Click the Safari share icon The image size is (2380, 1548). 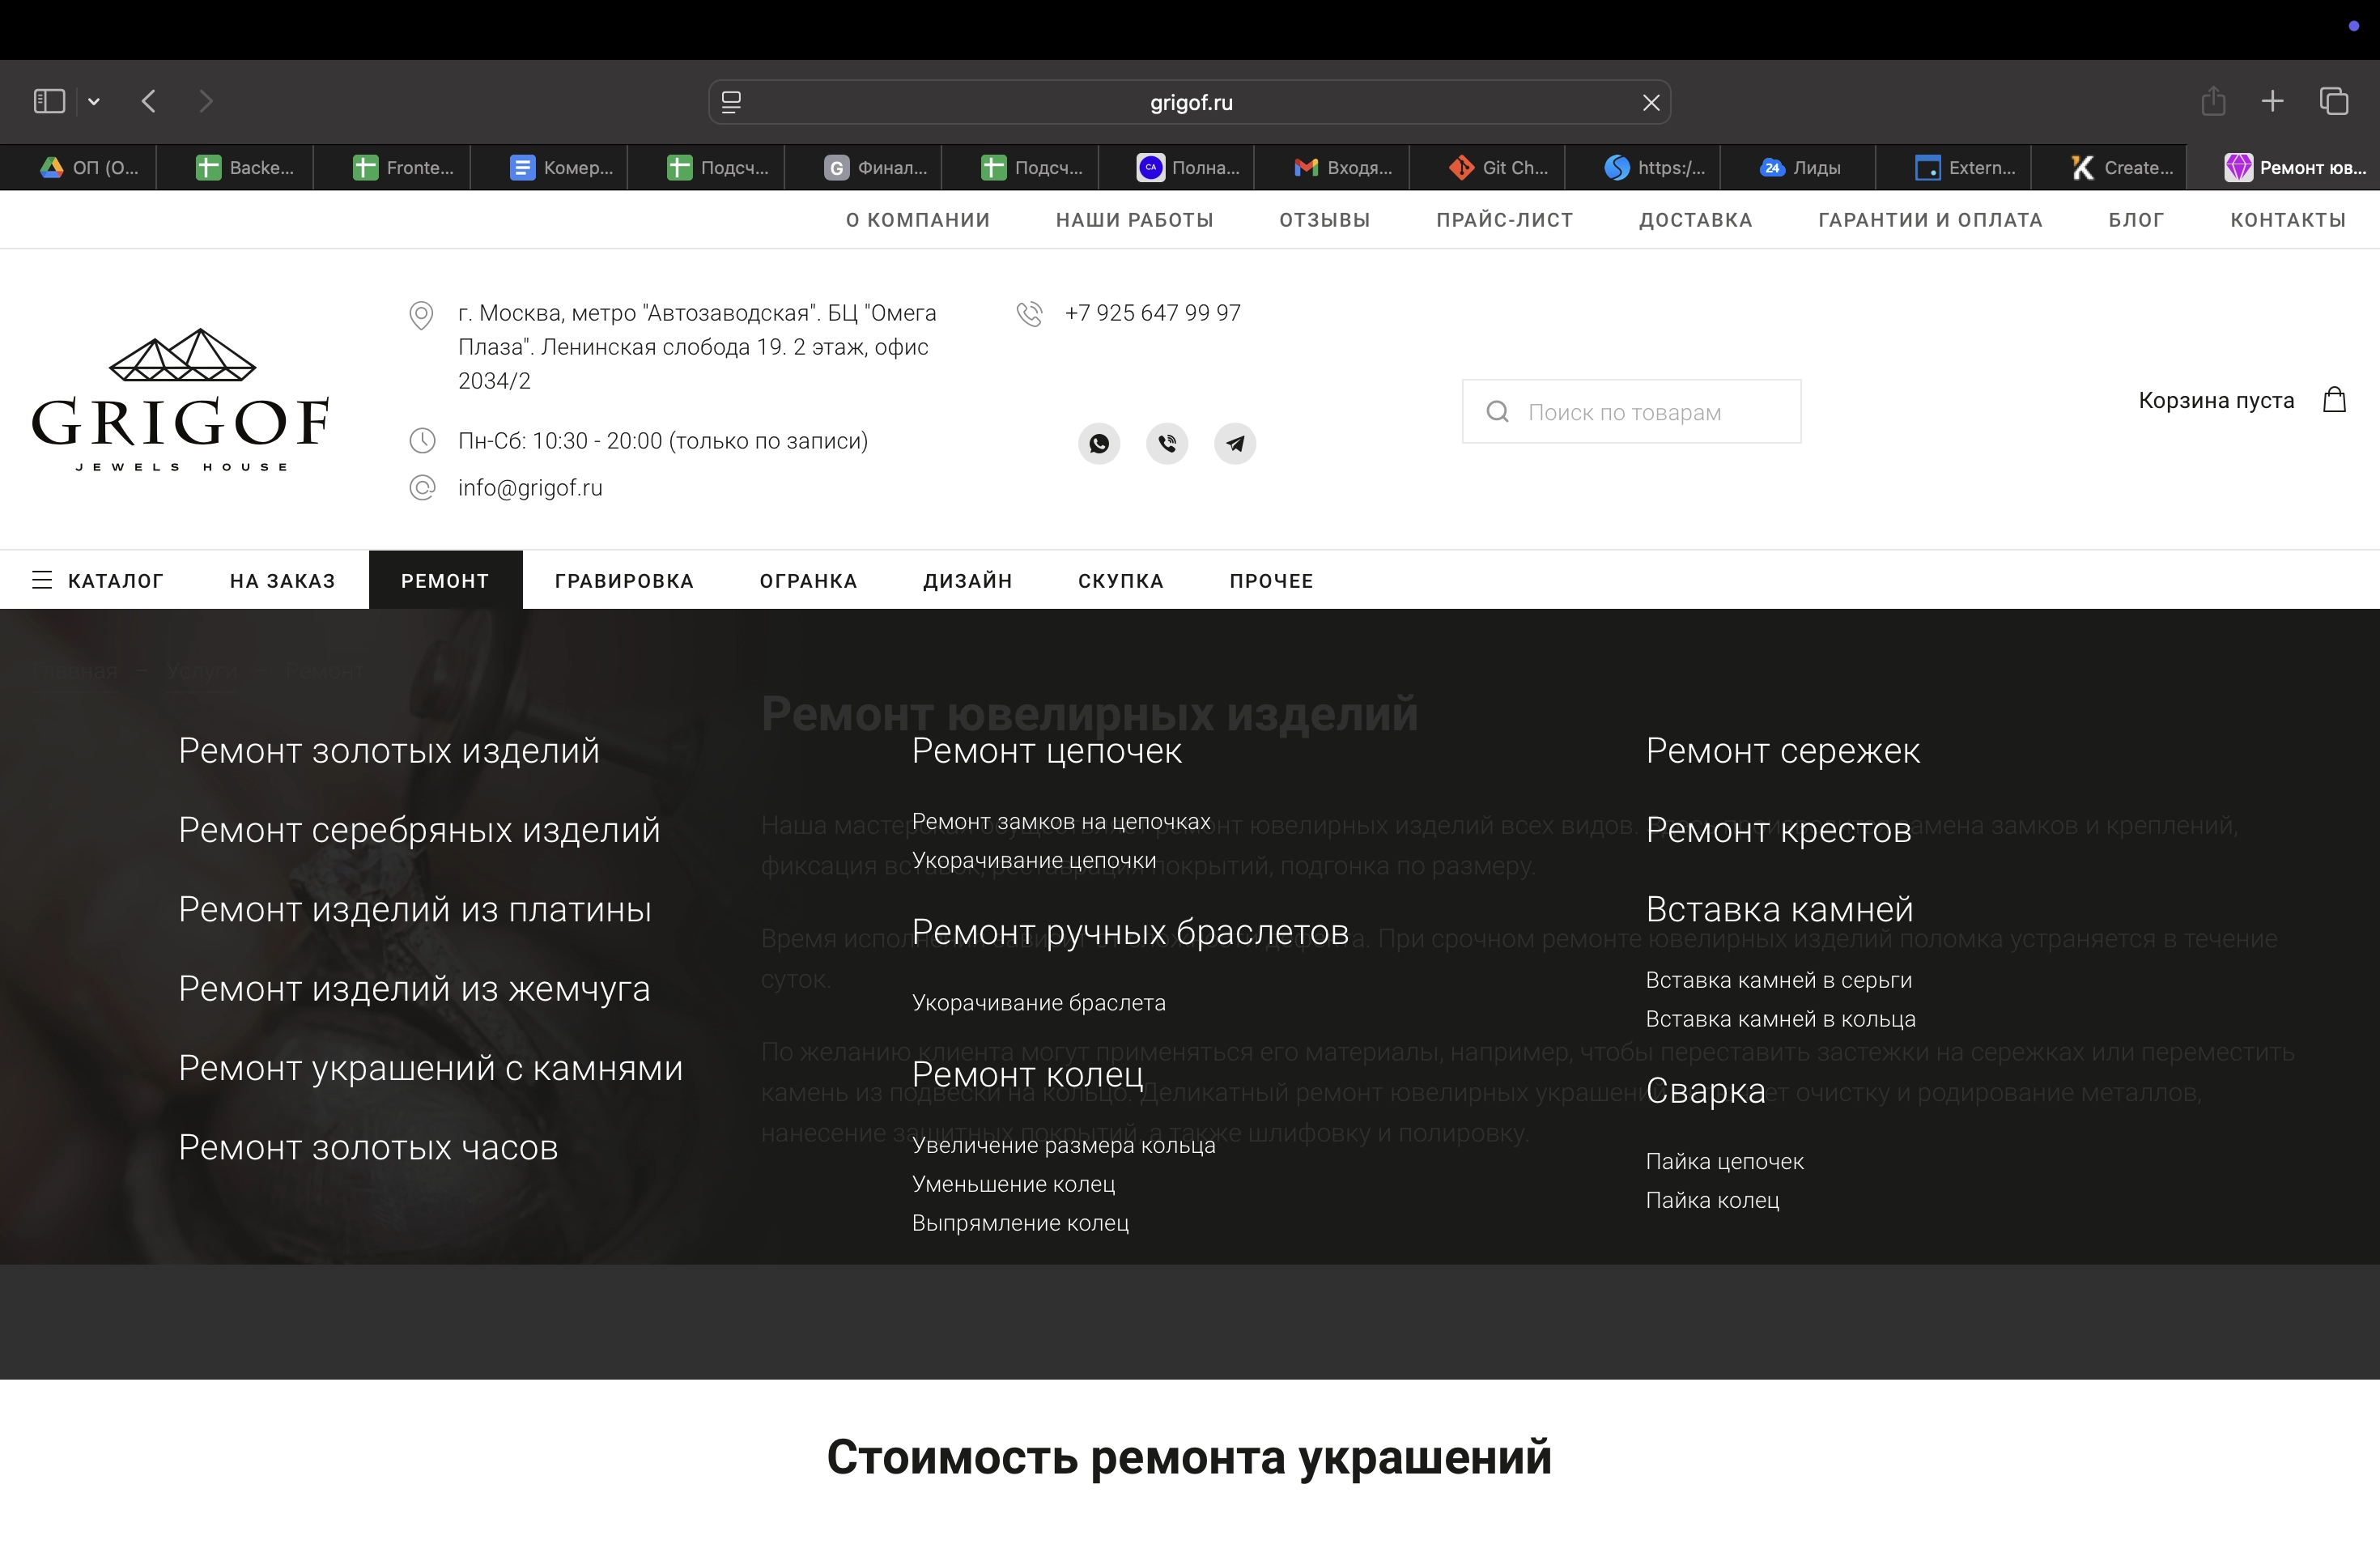pyautogui.click(x=2213, y=101)
